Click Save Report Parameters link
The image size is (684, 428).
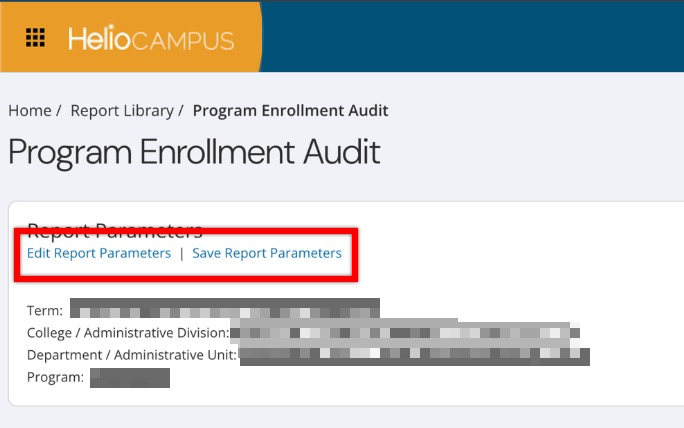[267, 253]
